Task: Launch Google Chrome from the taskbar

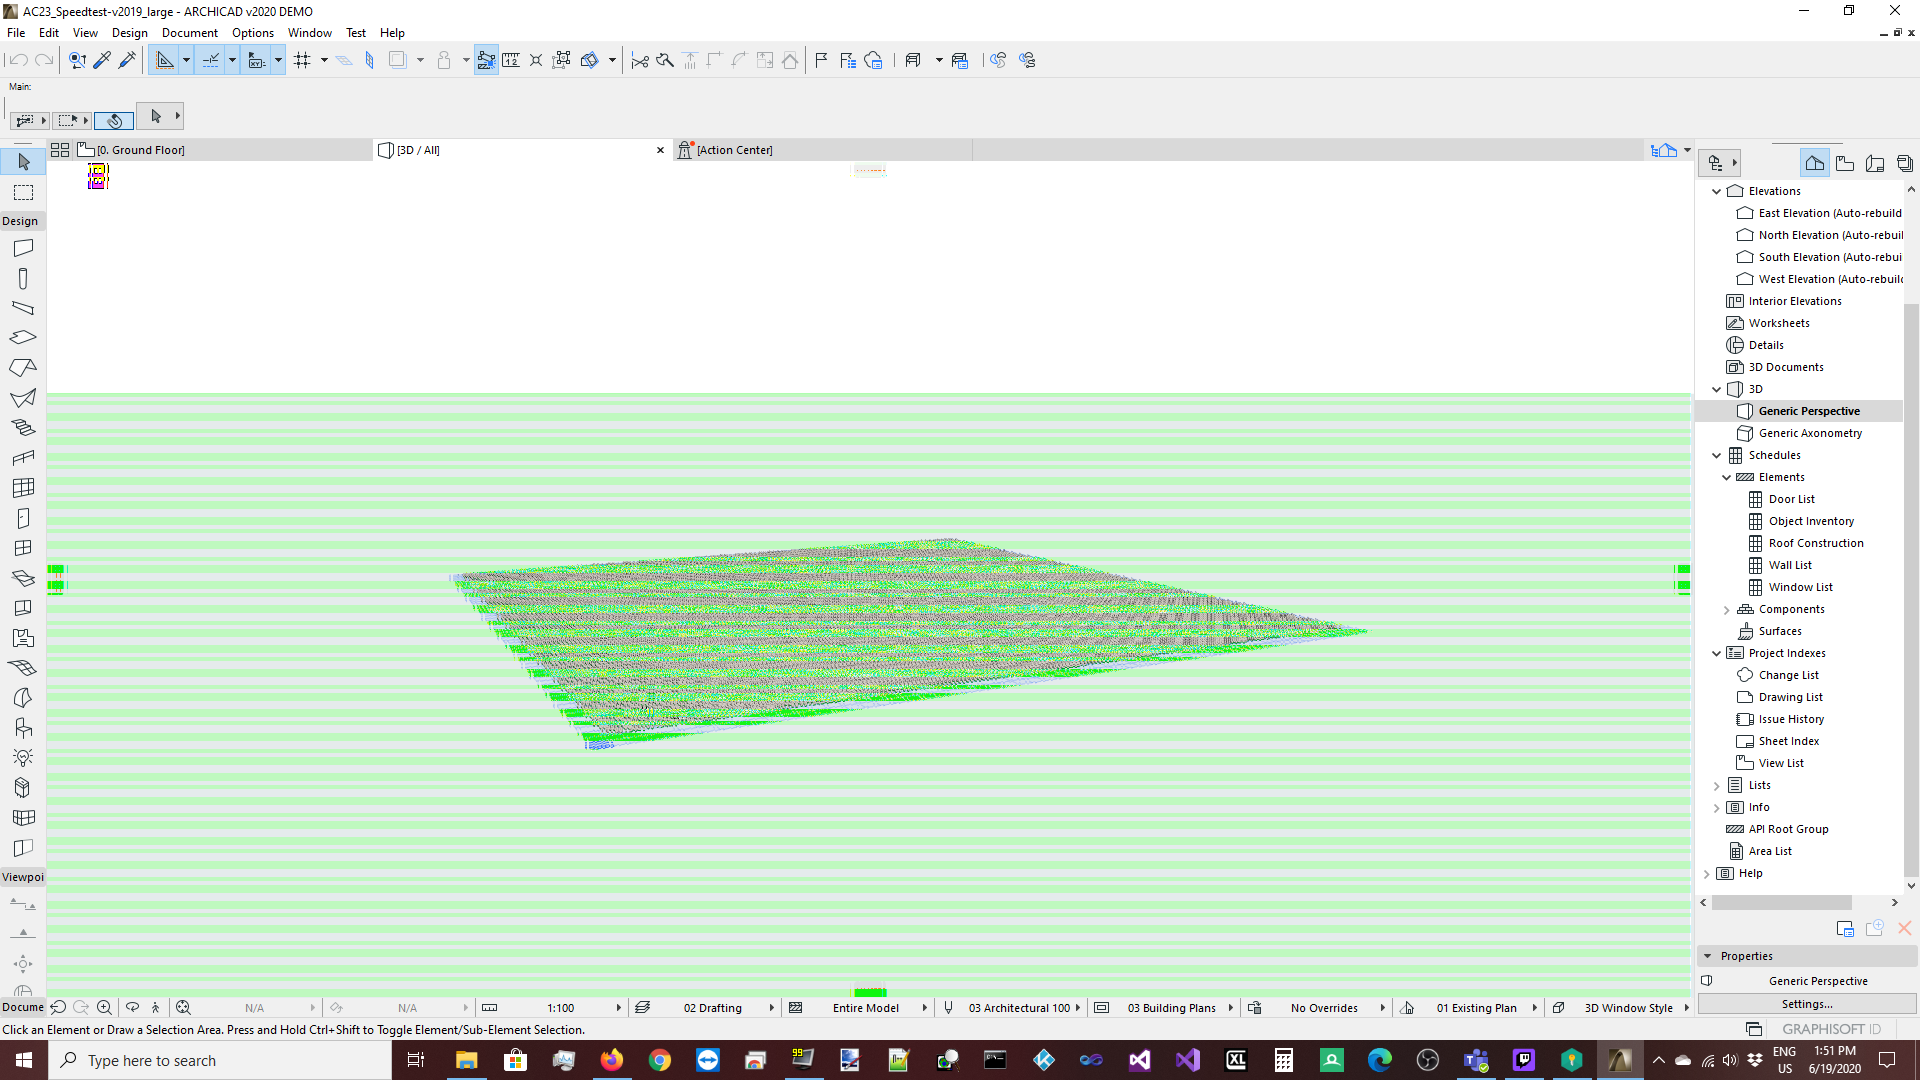Action: click(x=660, y=1060)
